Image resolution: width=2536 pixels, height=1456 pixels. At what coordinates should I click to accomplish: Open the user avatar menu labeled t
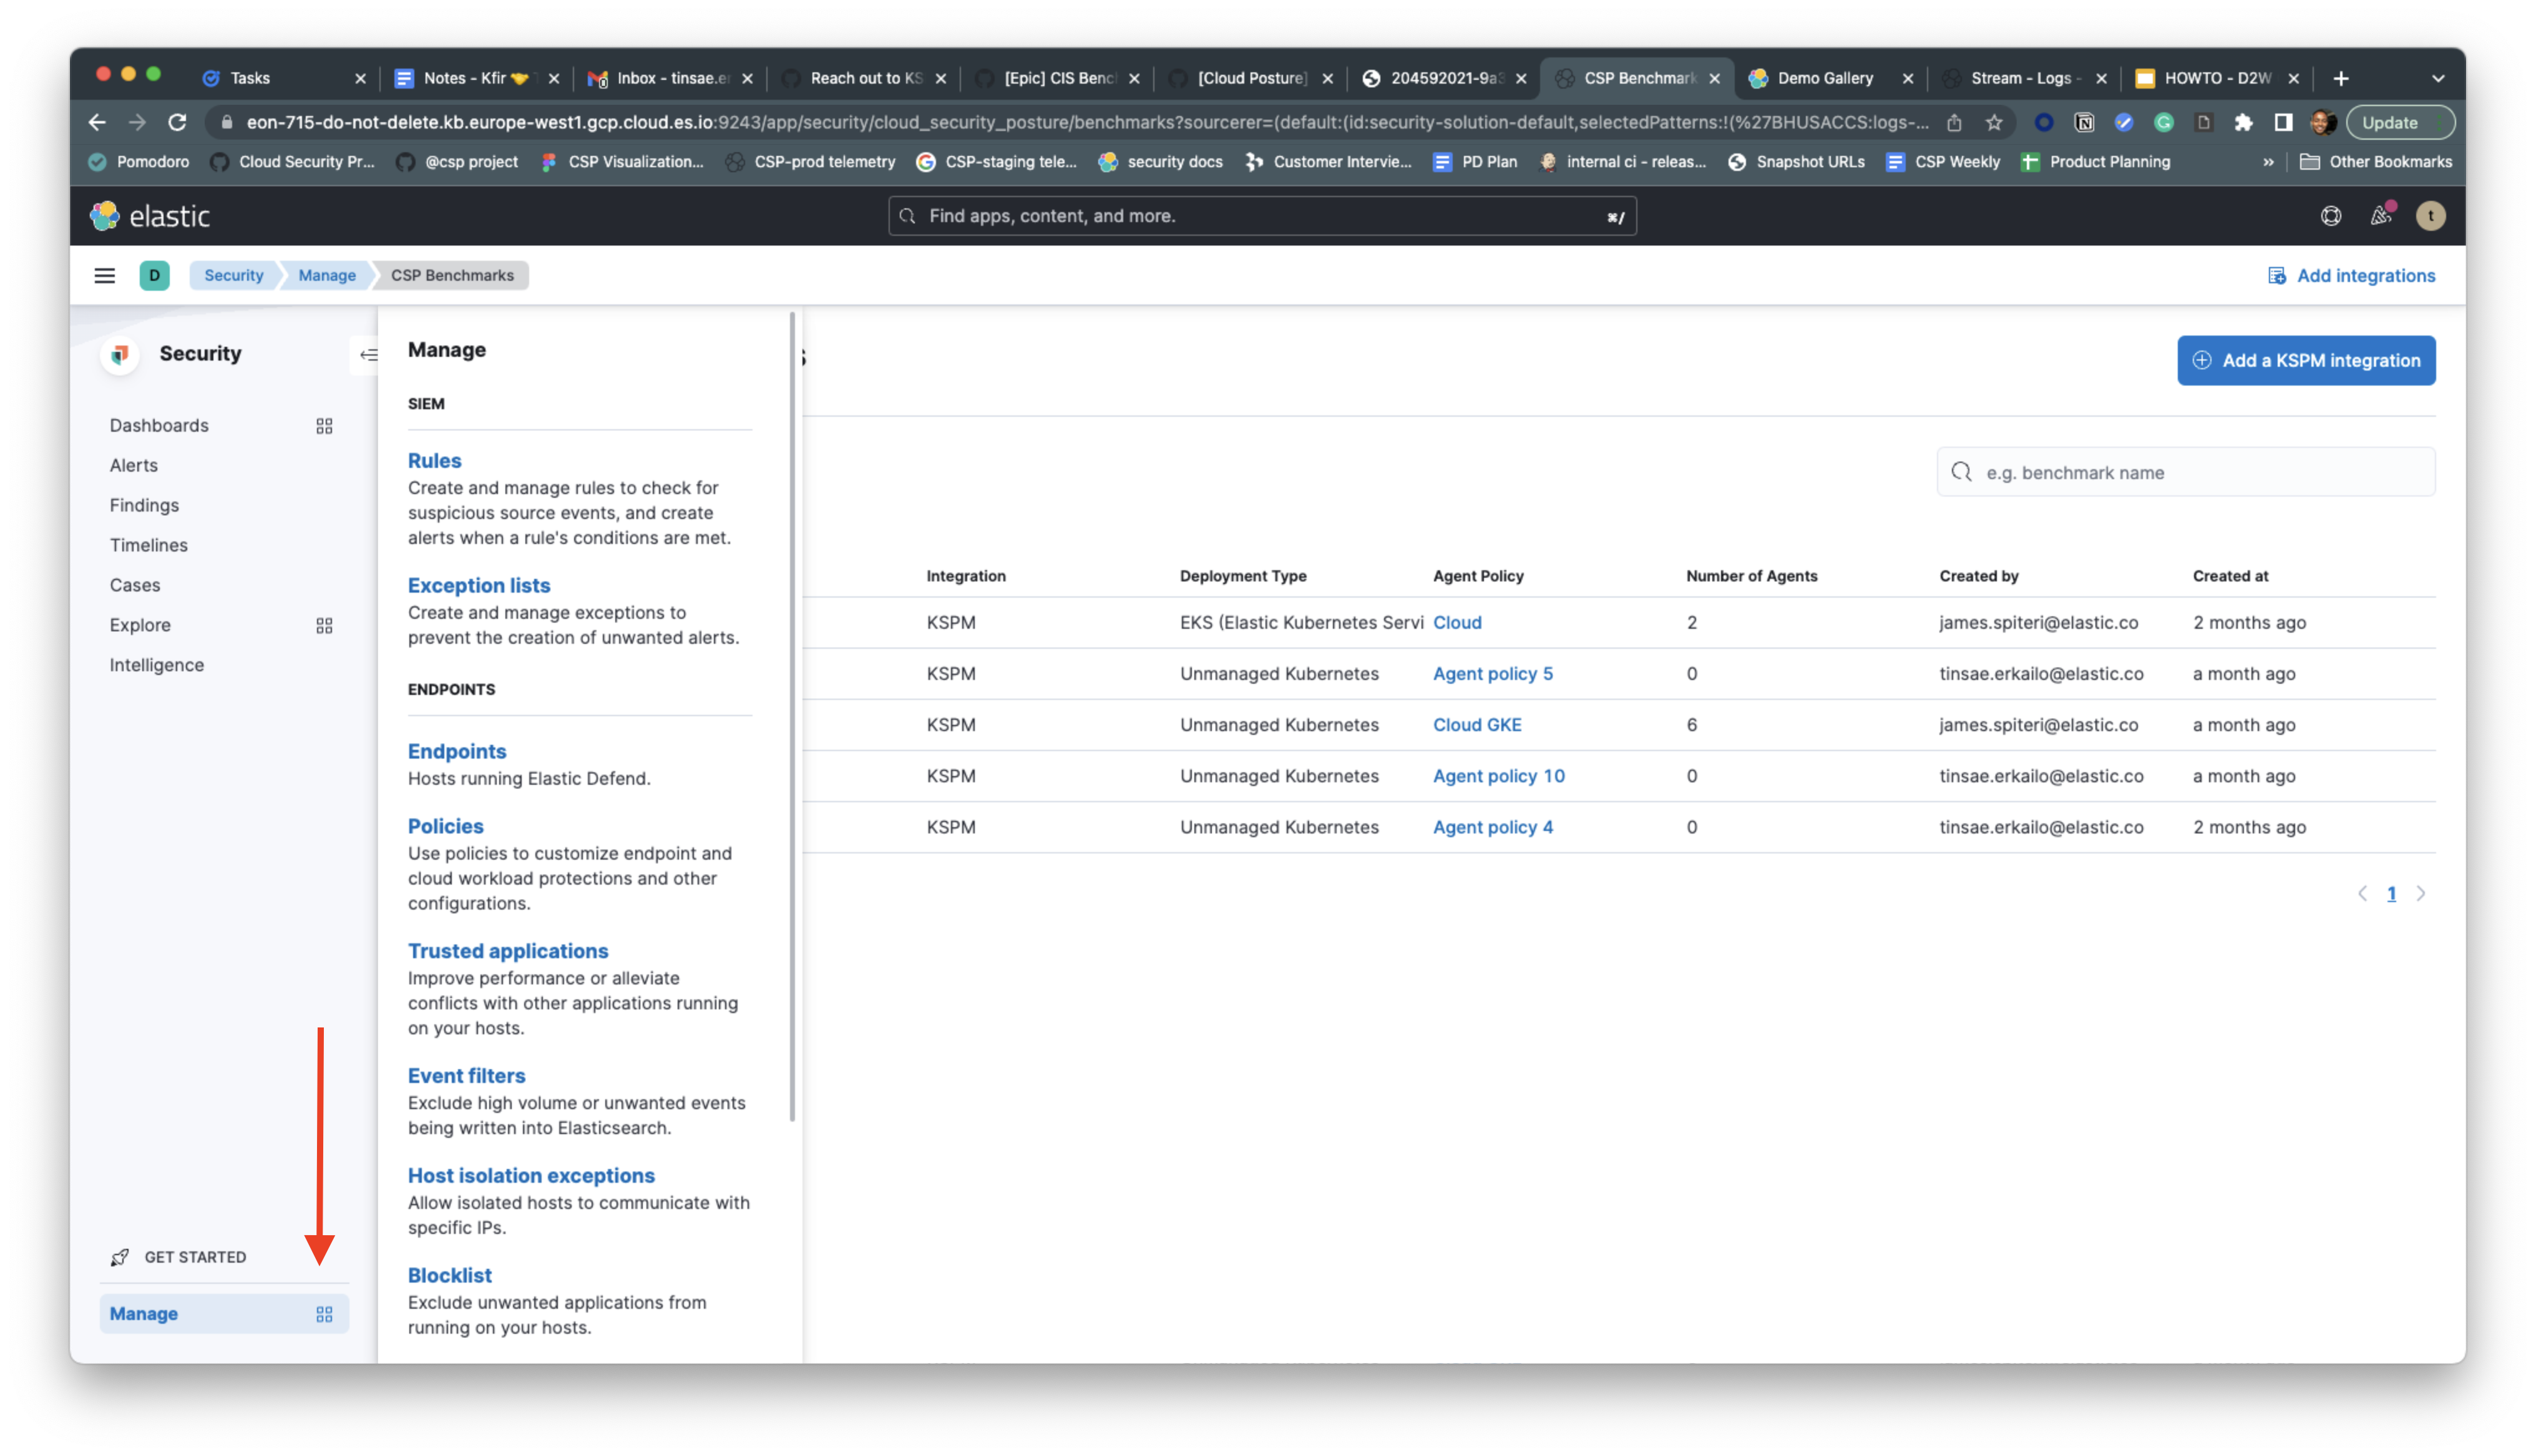[2431, 215]
